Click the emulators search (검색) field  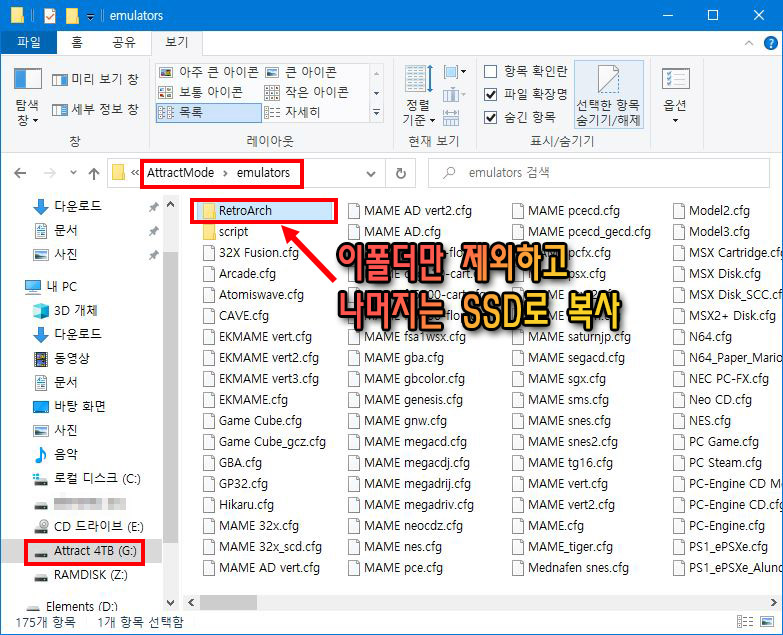click(598, 173)
